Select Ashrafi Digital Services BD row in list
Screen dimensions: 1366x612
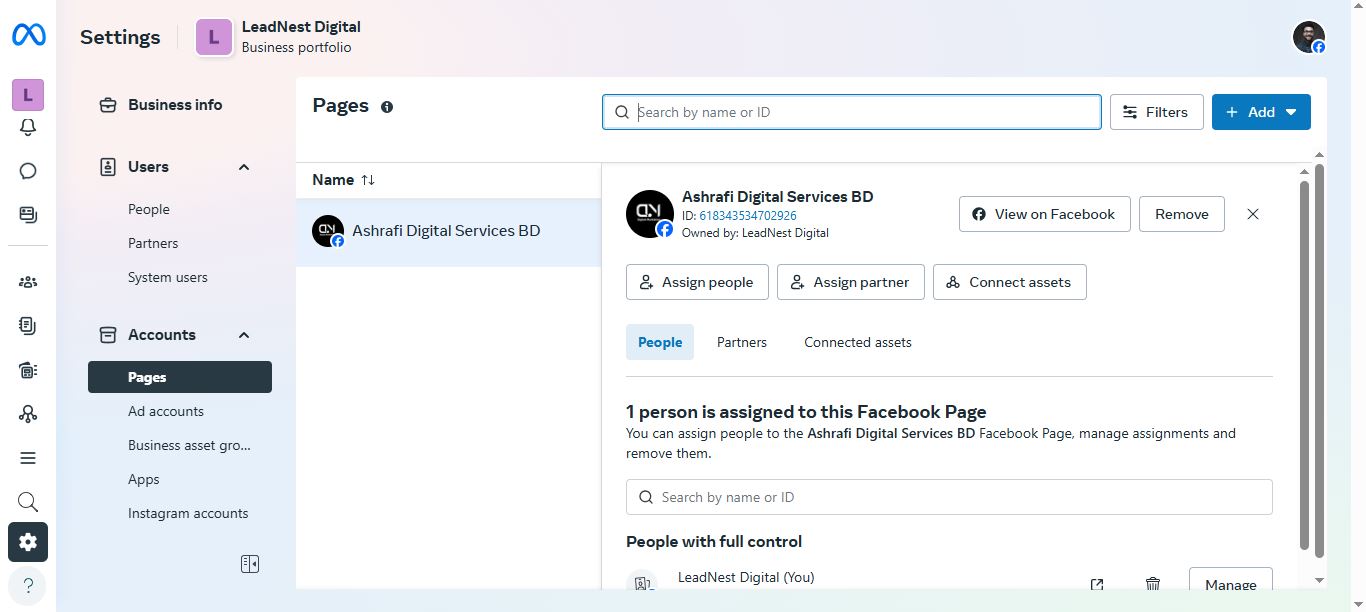point(448,232)
